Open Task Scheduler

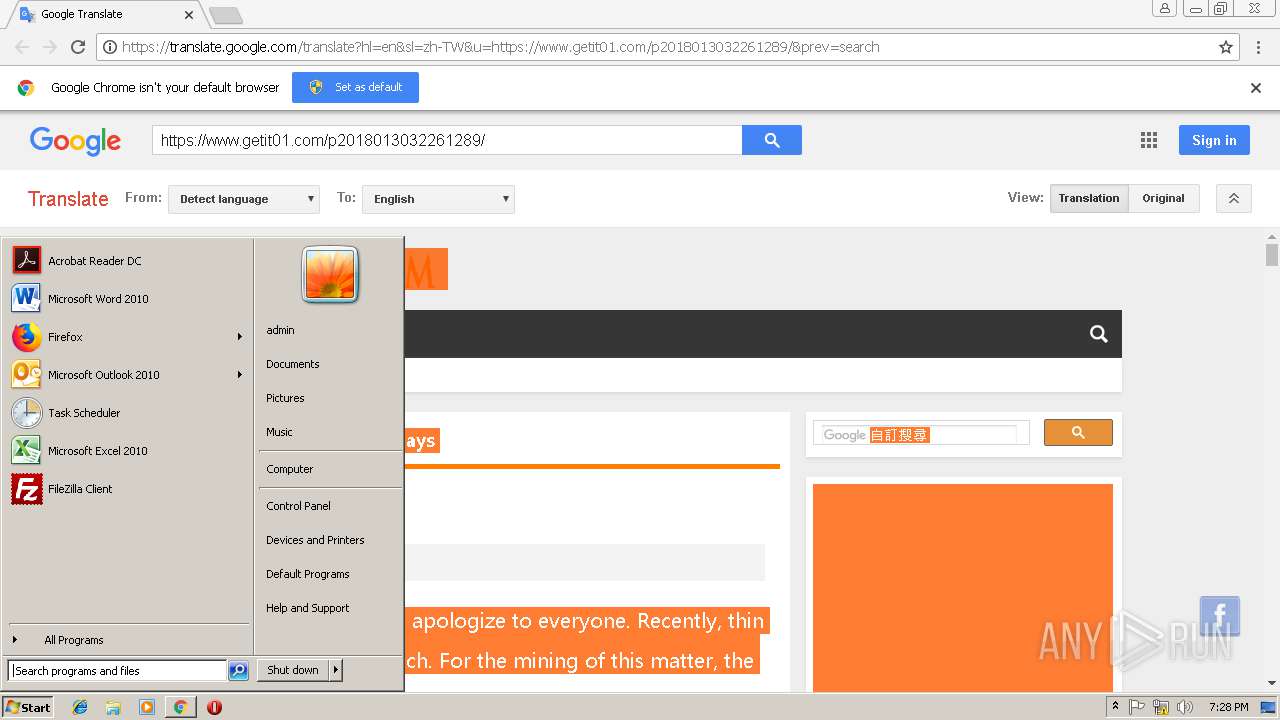point(127,413)
